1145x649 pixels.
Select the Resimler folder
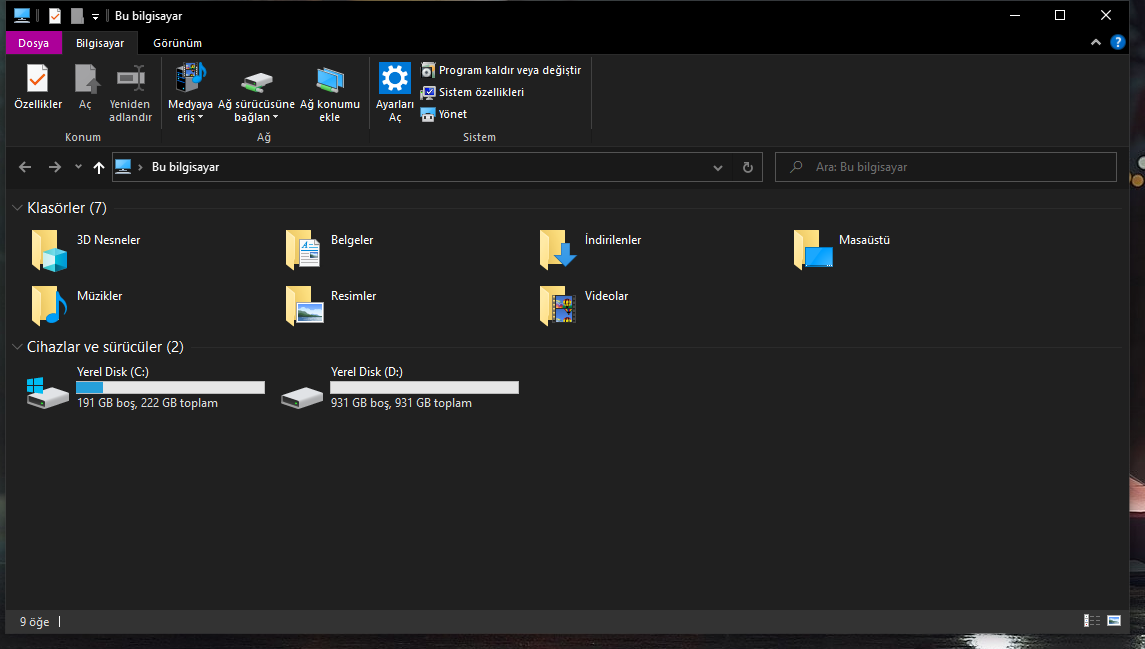tap(332, 305)
